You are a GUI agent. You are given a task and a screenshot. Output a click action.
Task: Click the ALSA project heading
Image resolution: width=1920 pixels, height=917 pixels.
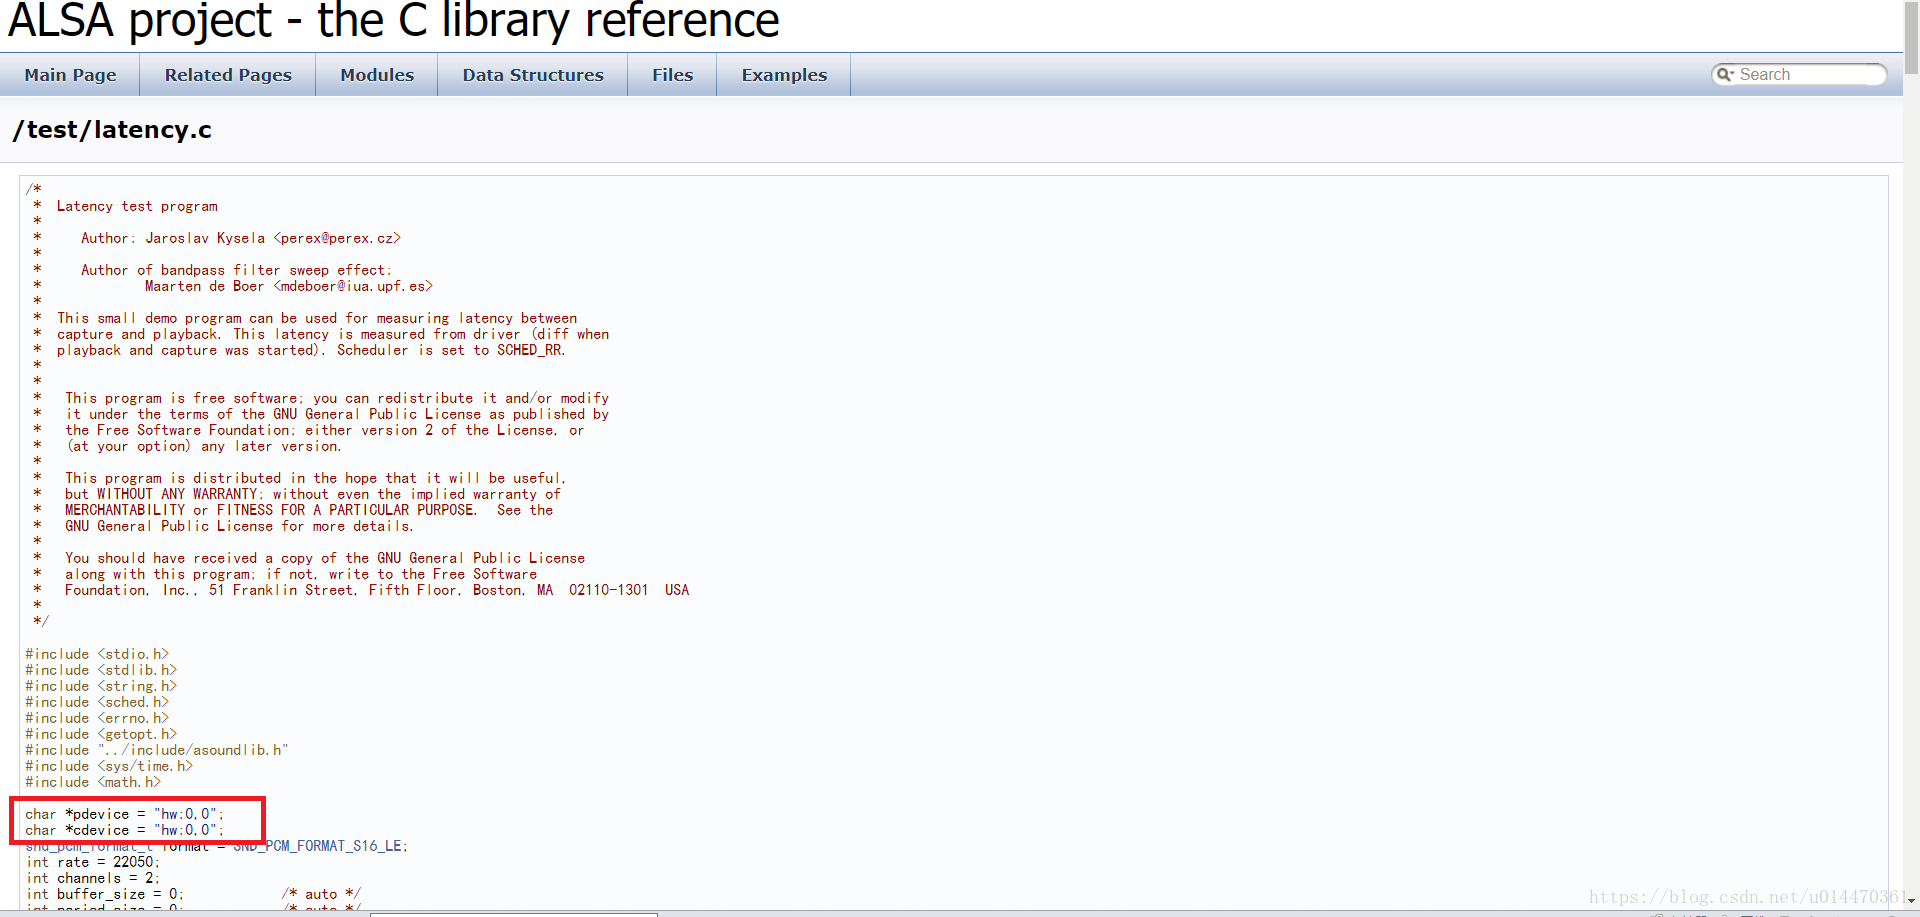(393, 21)
